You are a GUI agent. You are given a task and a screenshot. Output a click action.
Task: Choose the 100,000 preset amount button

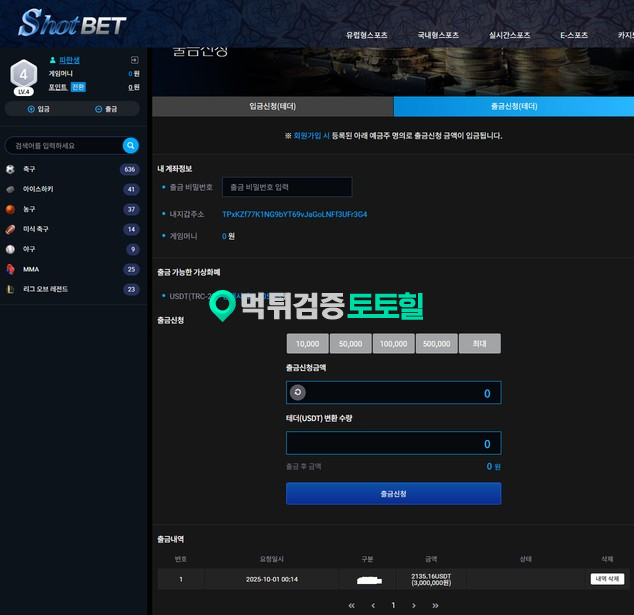(x=393, y=344)
